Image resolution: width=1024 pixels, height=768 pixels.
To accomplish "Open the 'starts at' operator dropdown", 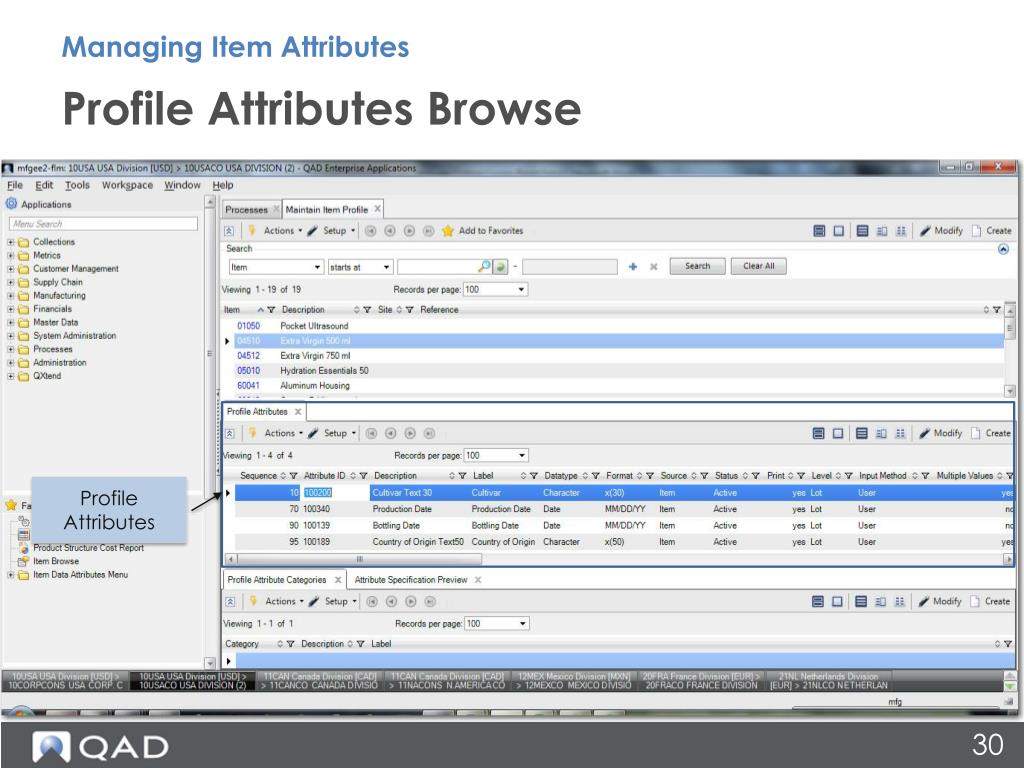I will (387, 267).
